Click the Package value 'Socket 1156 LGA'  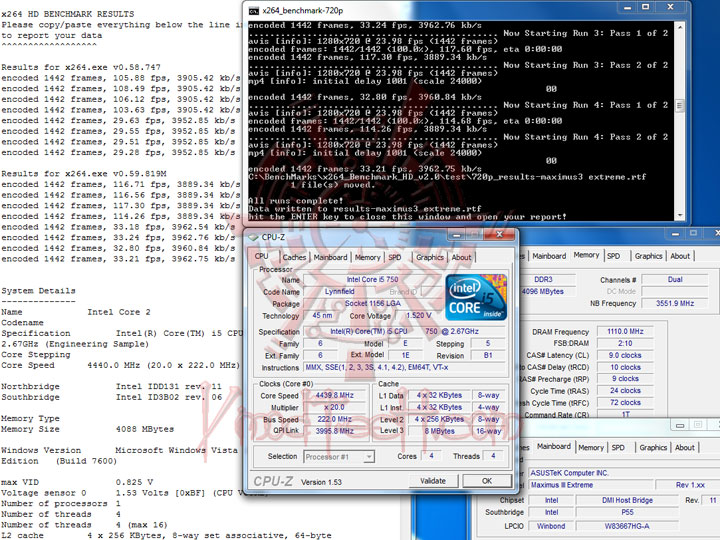click(x=372, y=304)
